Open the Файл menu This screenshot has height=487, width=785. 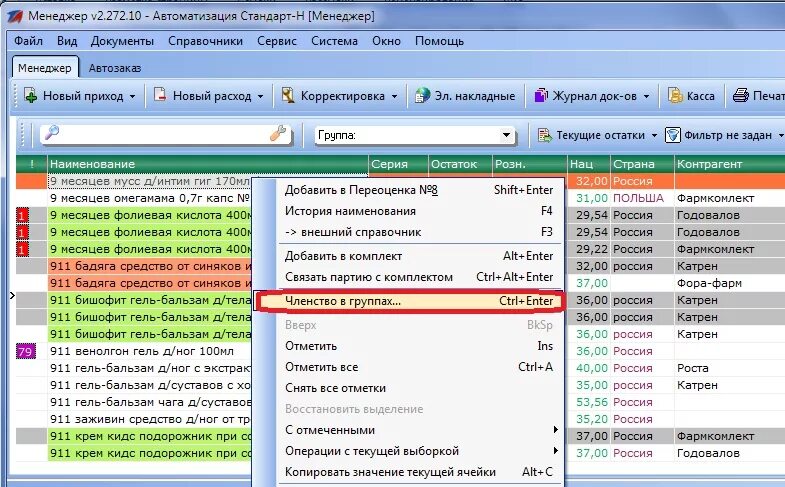pos(28,41)
